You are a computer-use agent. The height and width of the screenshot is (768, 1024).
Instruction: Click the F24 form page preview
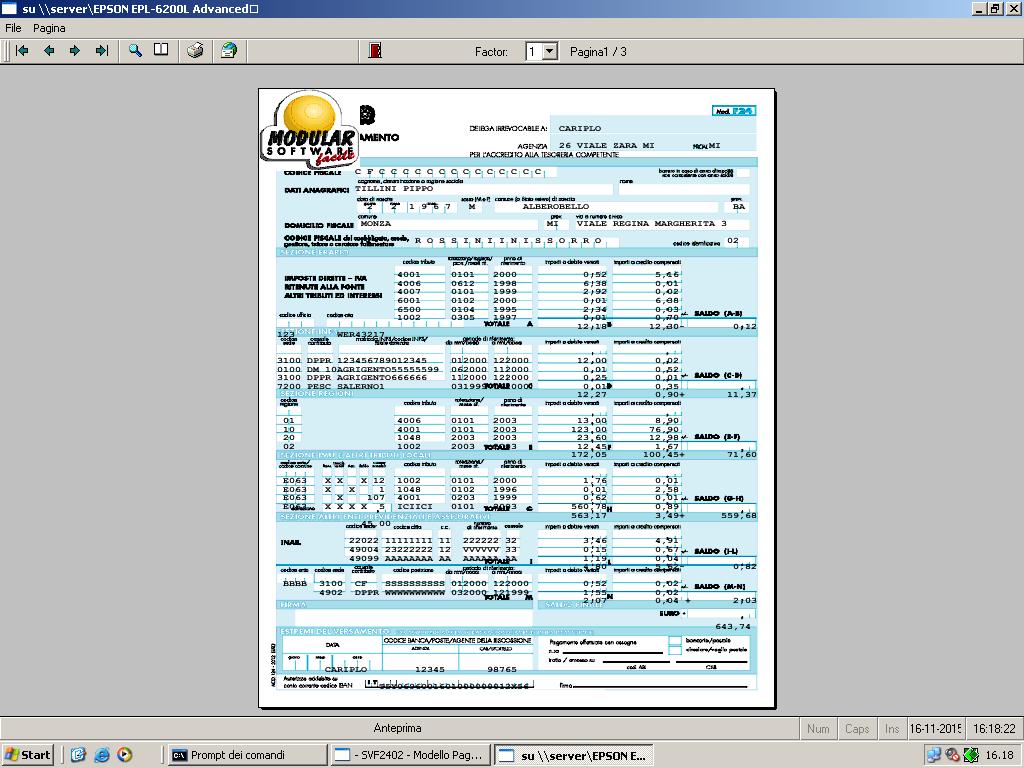click(x=517, y=398)
